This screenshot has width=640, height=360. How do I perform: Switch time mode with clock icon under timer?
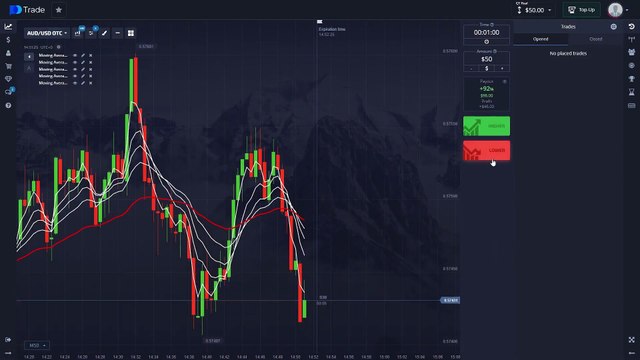pos(486,42)
